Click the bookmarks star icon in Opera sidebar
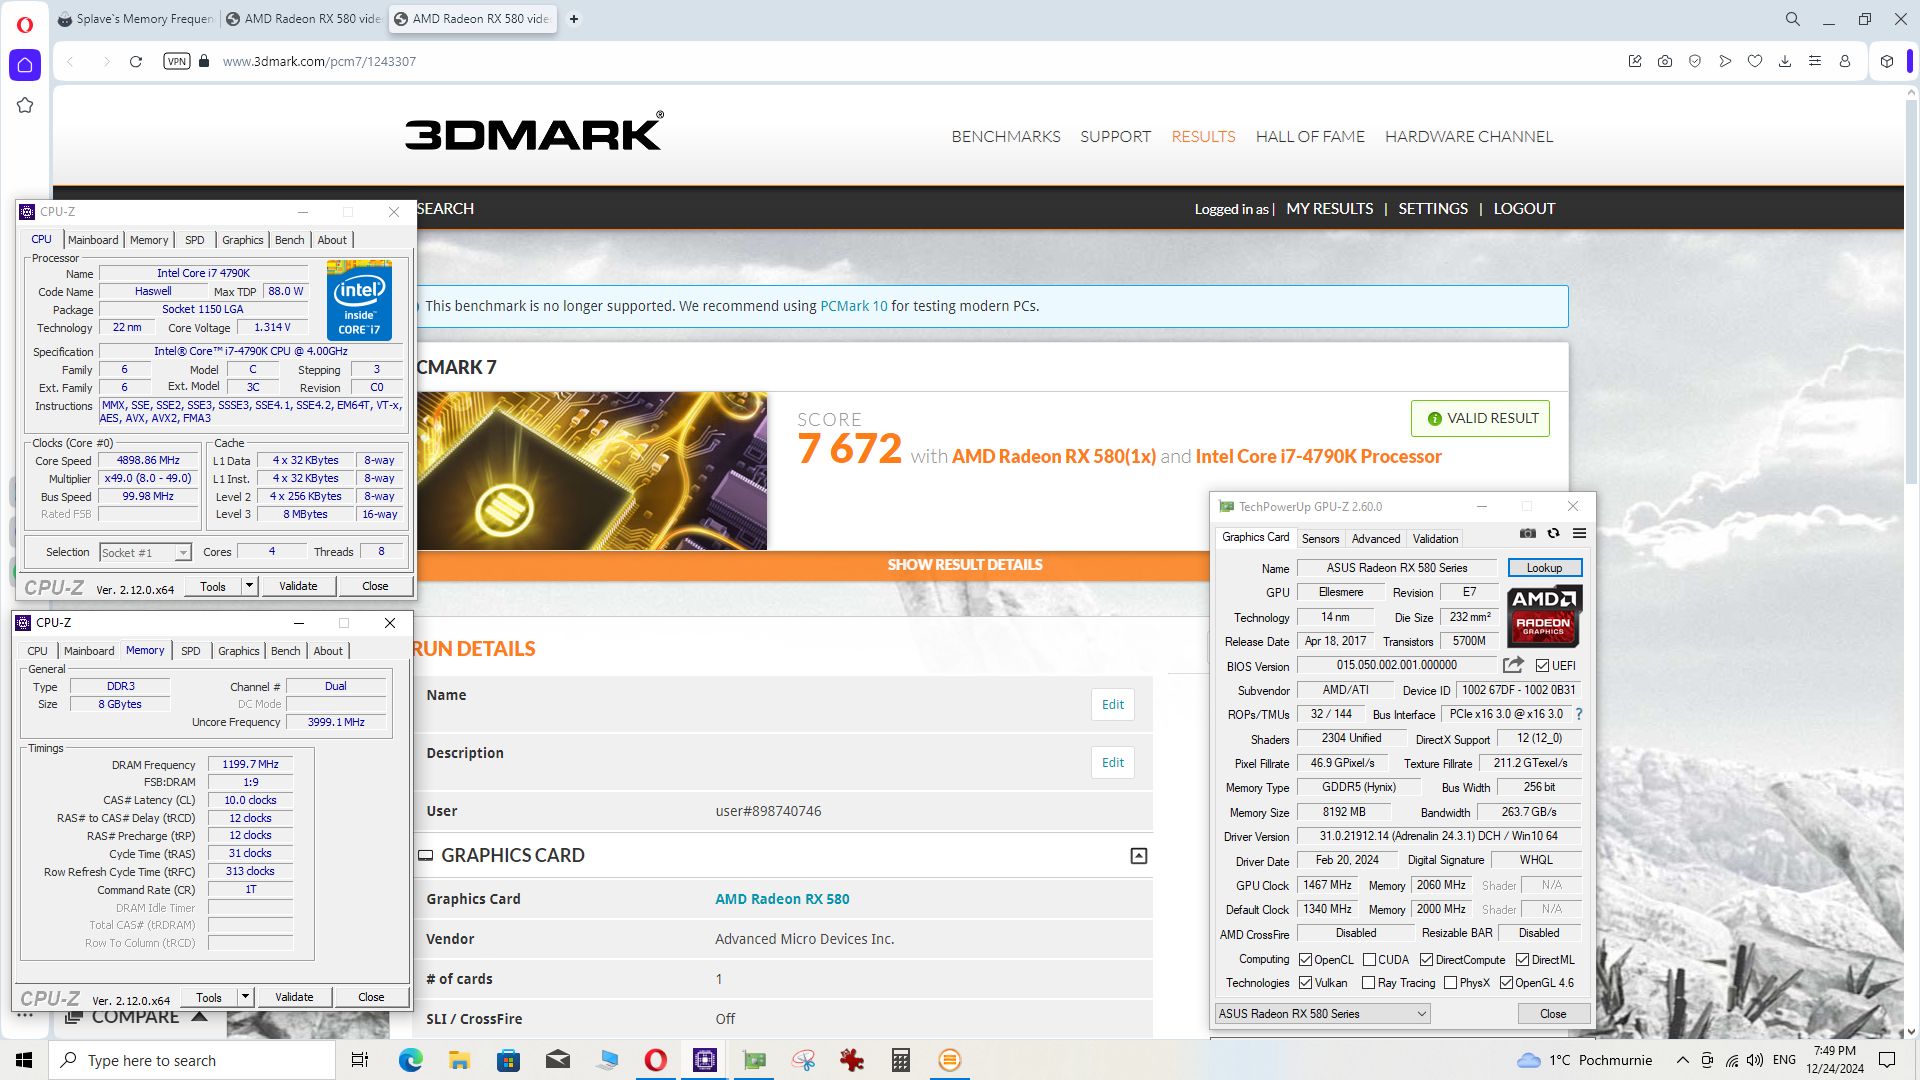 click(x=25, y=105)
